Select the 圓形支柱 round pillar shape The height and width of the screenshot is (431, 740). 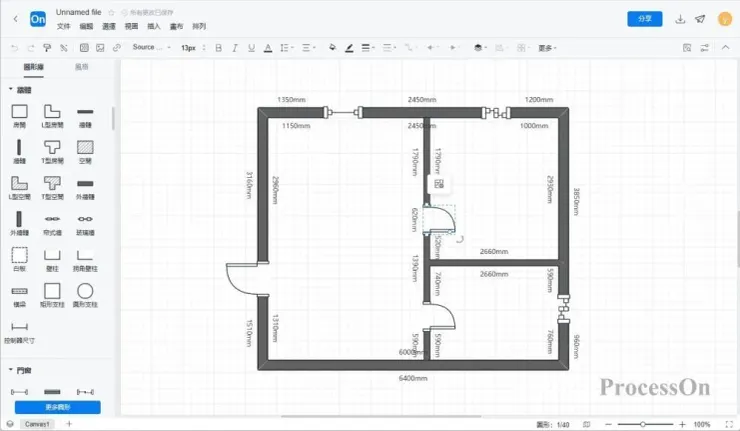[85, 295]
